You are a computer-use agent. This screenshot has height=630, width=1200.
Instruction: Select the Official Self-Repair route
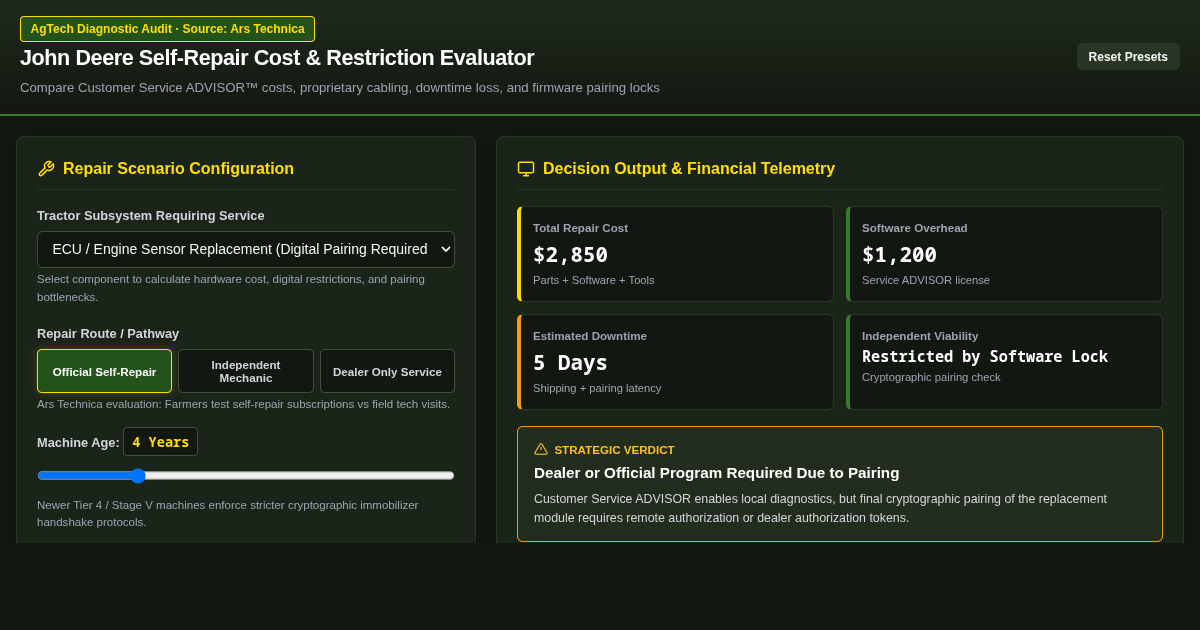[105, 371]
